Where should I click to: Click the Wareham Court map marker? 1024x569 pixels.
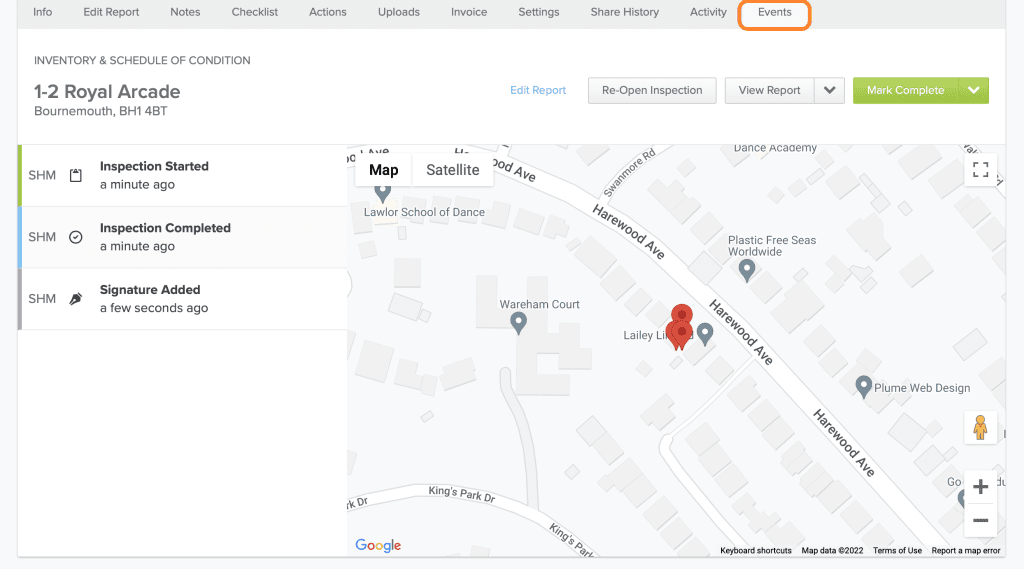pyautogui.click(x=519, y=323)
